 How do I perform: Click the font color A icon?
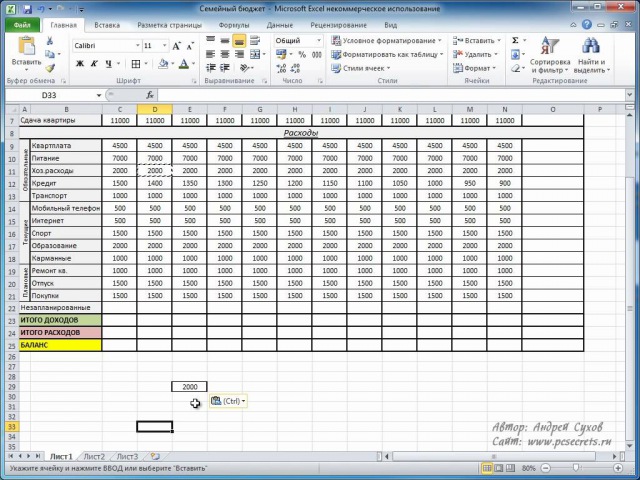click(x=184, y=64)
